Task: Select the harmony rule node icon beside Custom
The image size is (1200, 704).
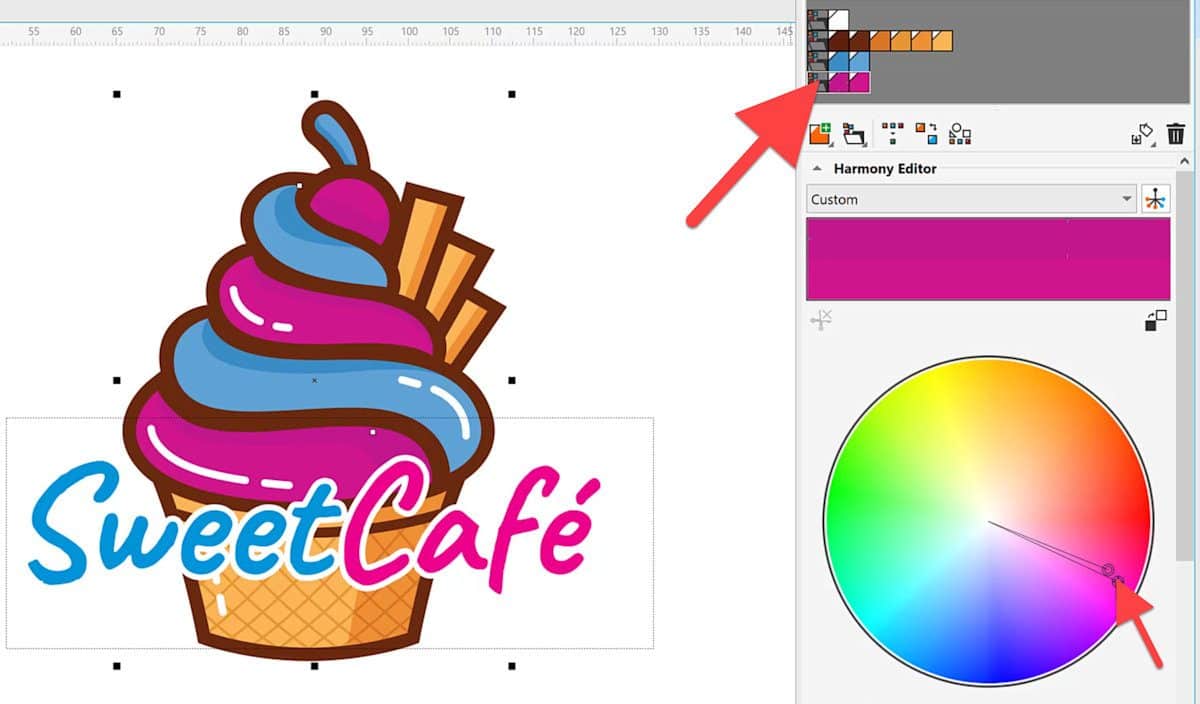Action: [1156, 198]
